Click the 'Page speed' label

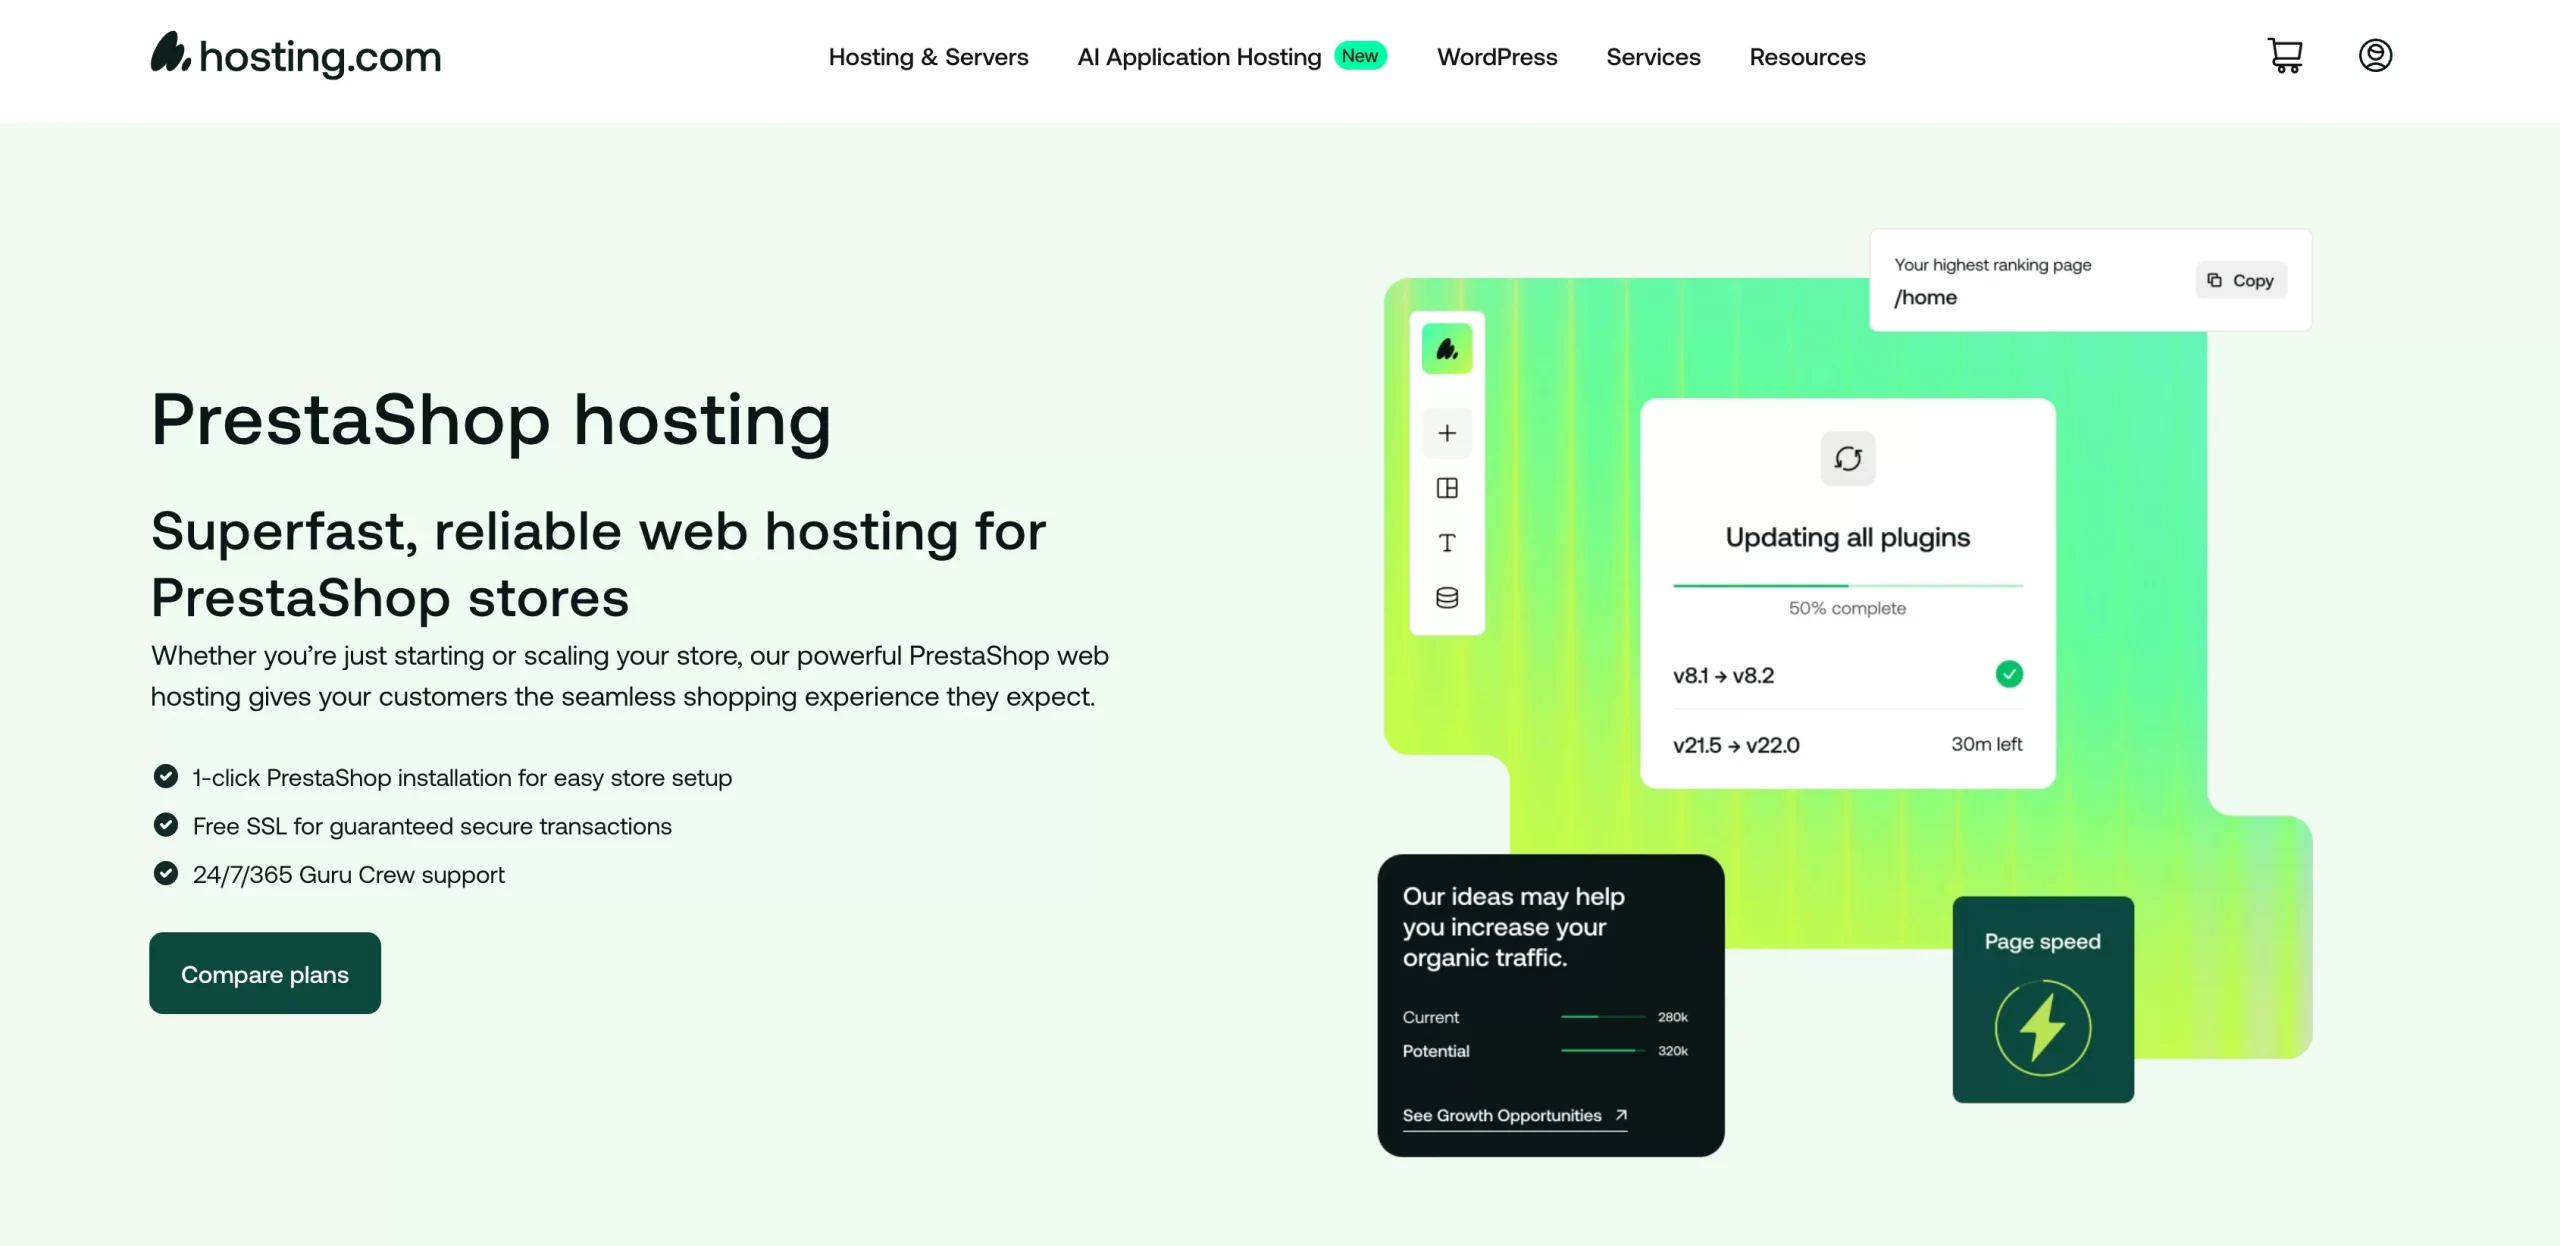pyautogui.click(x=2042, y=941)
